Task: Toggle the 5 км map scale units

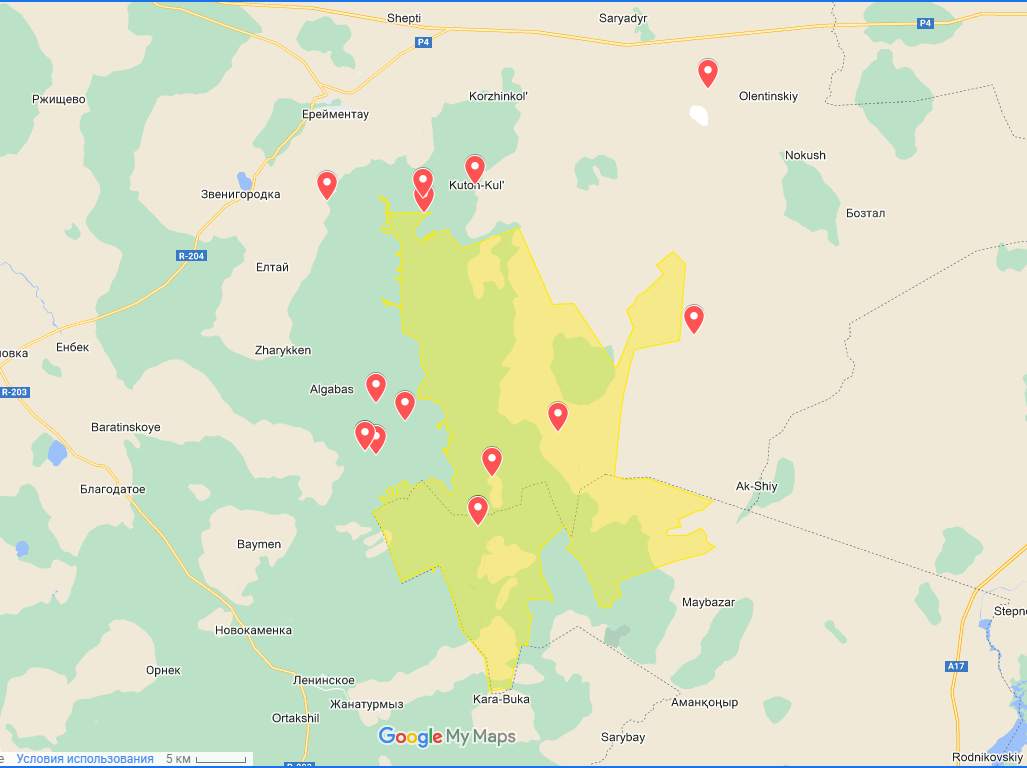Action: [x=206, y=759]
